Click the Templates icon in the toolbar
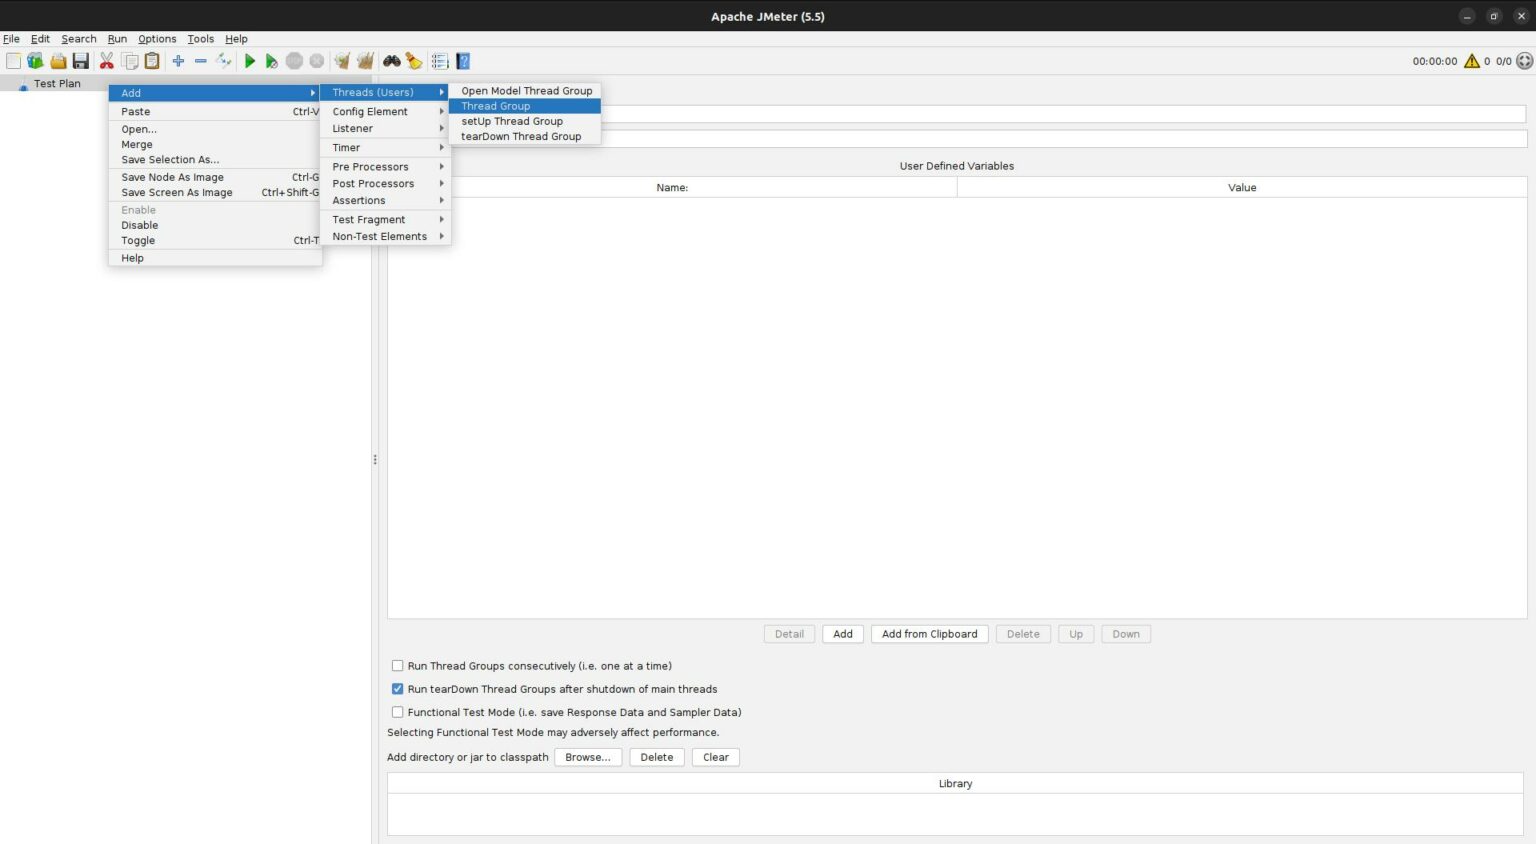 tap(35, 61)
